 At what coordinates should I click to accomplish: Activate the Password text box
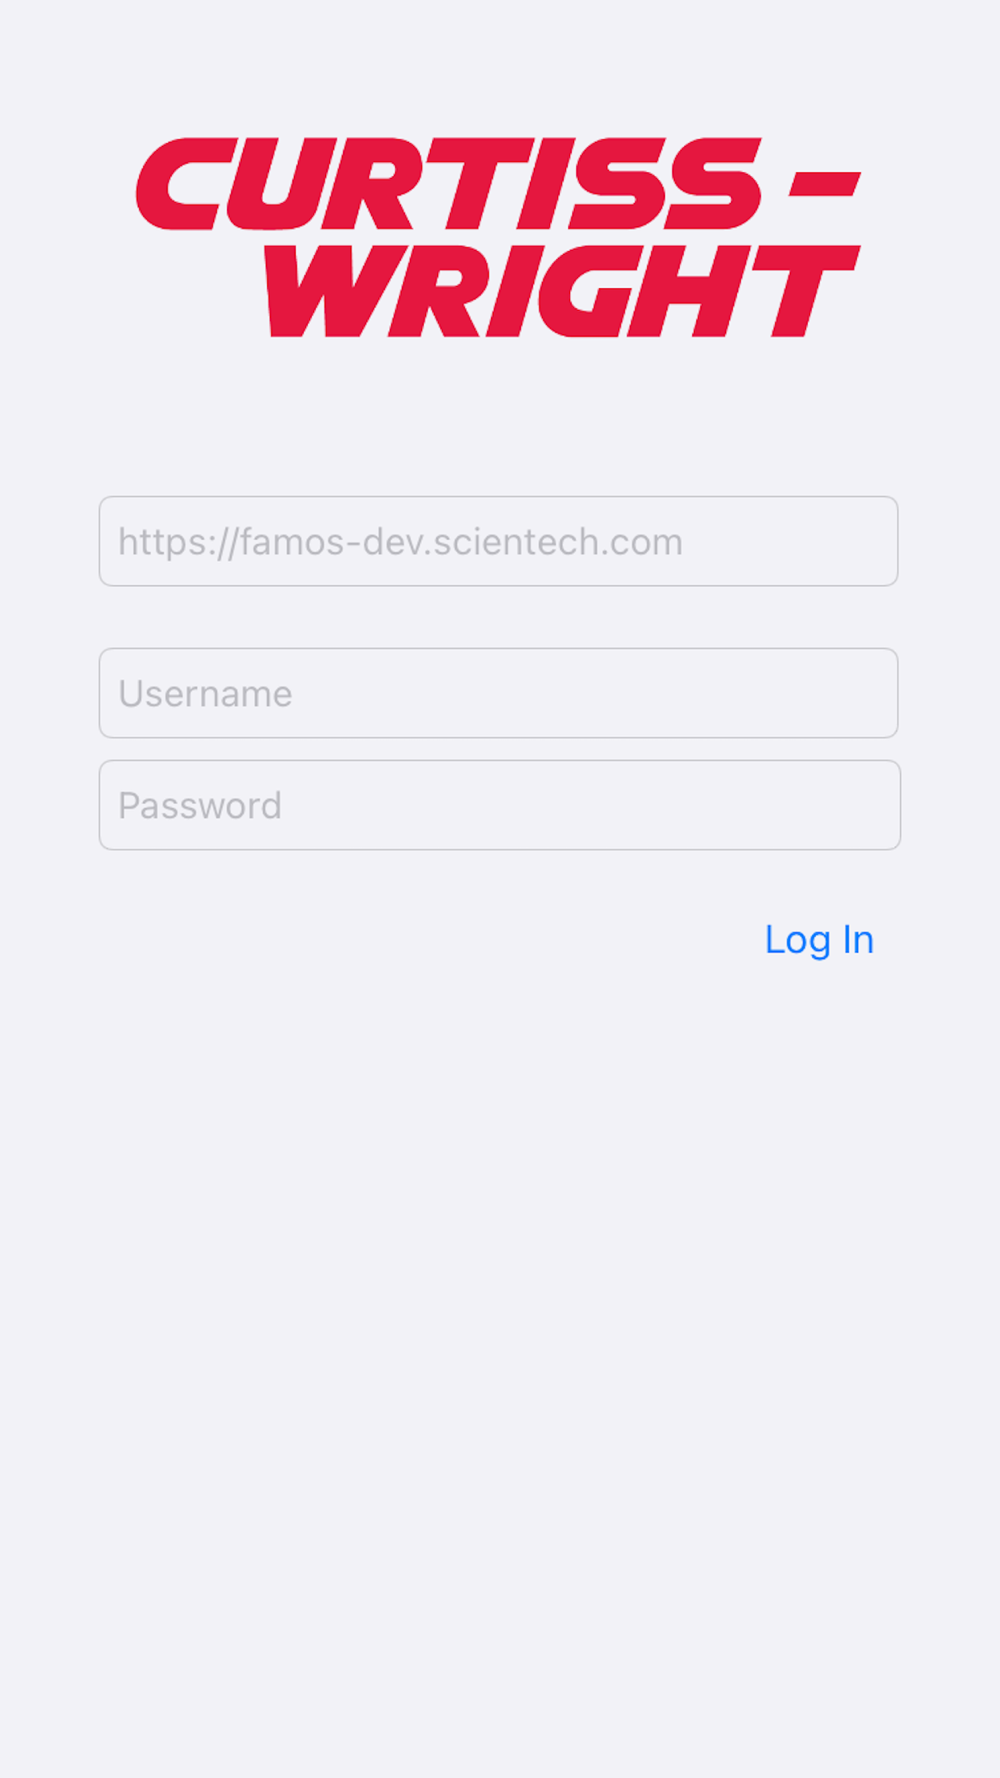pos(499,805)
